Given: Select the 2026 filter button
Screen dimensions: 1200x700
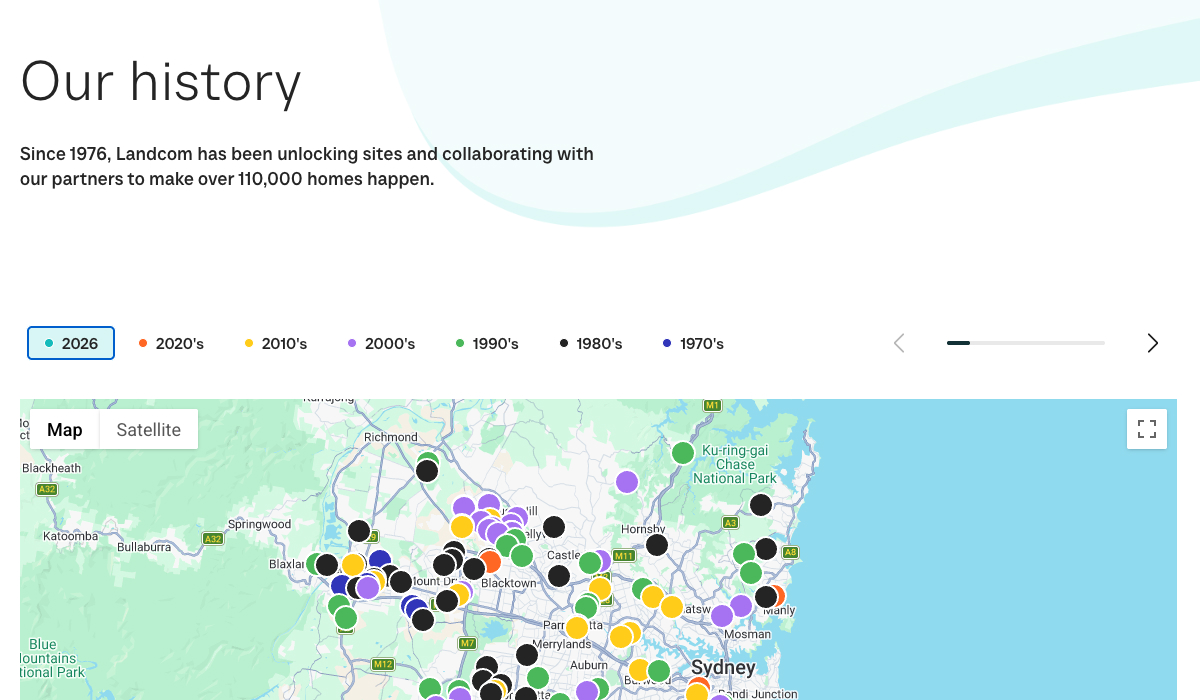Looking at the screenshot, I should tap(71, 343).
